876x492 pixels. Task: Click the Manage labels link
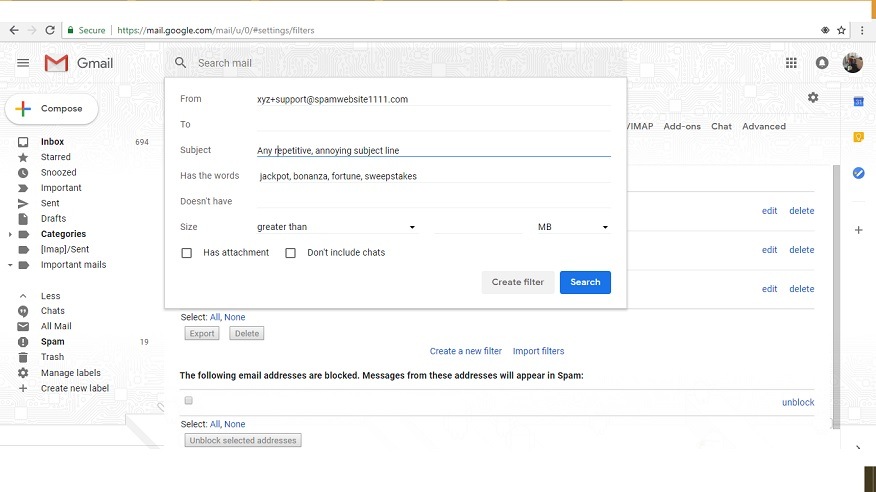coord(70,373)
